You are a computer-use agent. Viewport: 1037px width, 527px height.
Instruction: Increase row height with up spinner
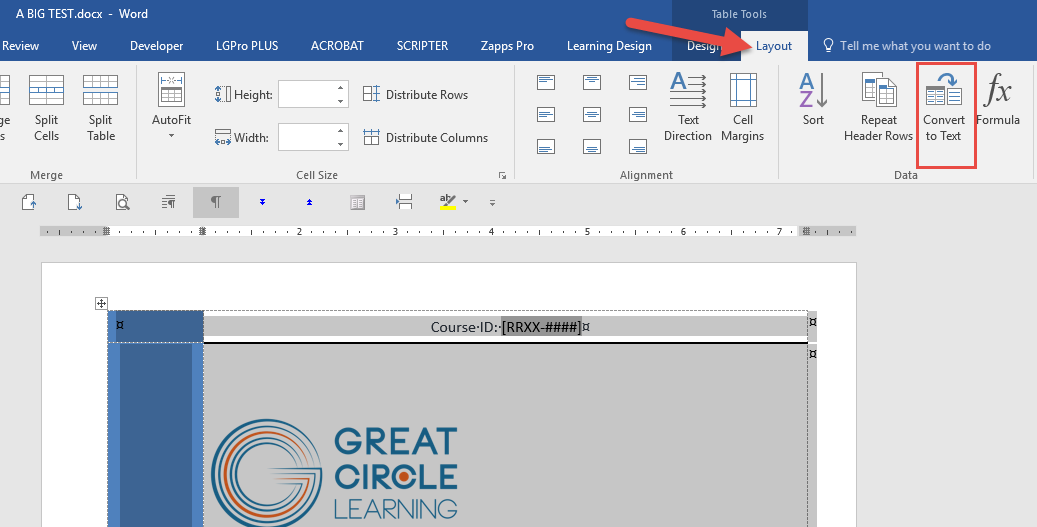(x=341, y=88)
